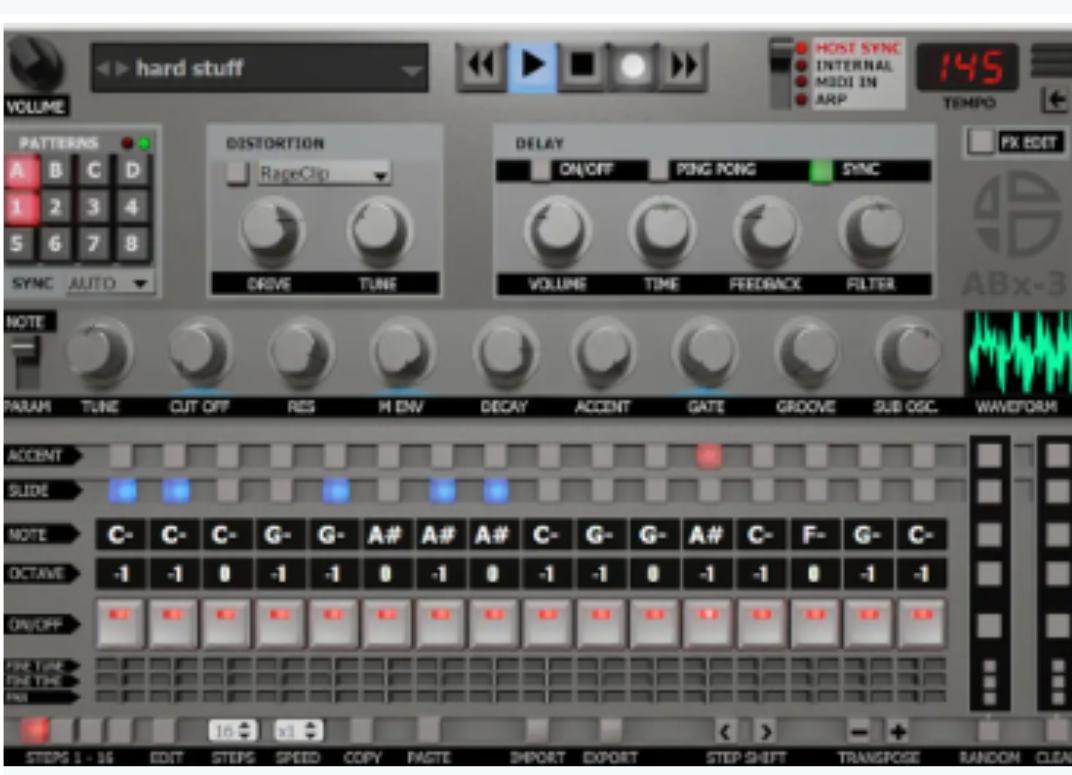Toggle the distortion enable checkbox
This screenshot has height=775, width=1072.
click(237, 173)
